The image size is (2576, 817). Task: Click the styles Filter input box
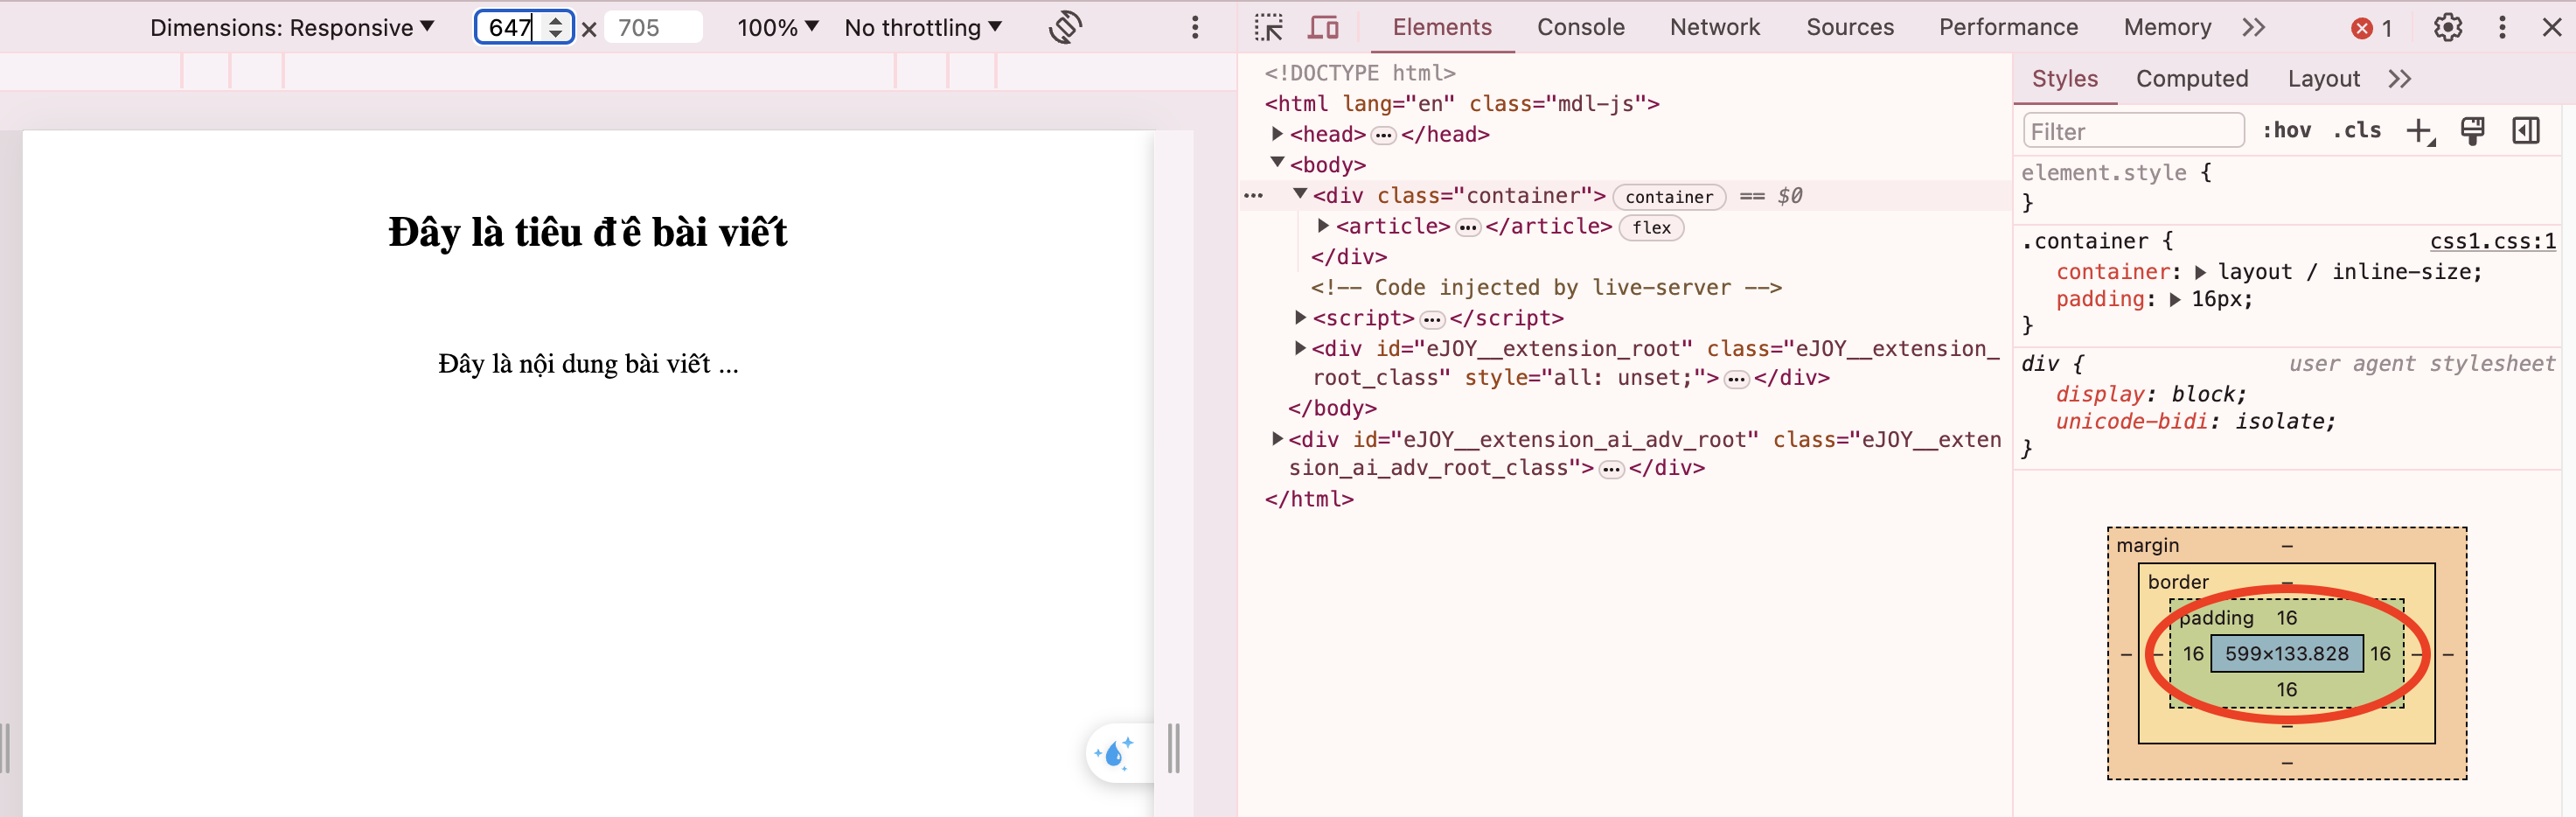click(2133, 131)
